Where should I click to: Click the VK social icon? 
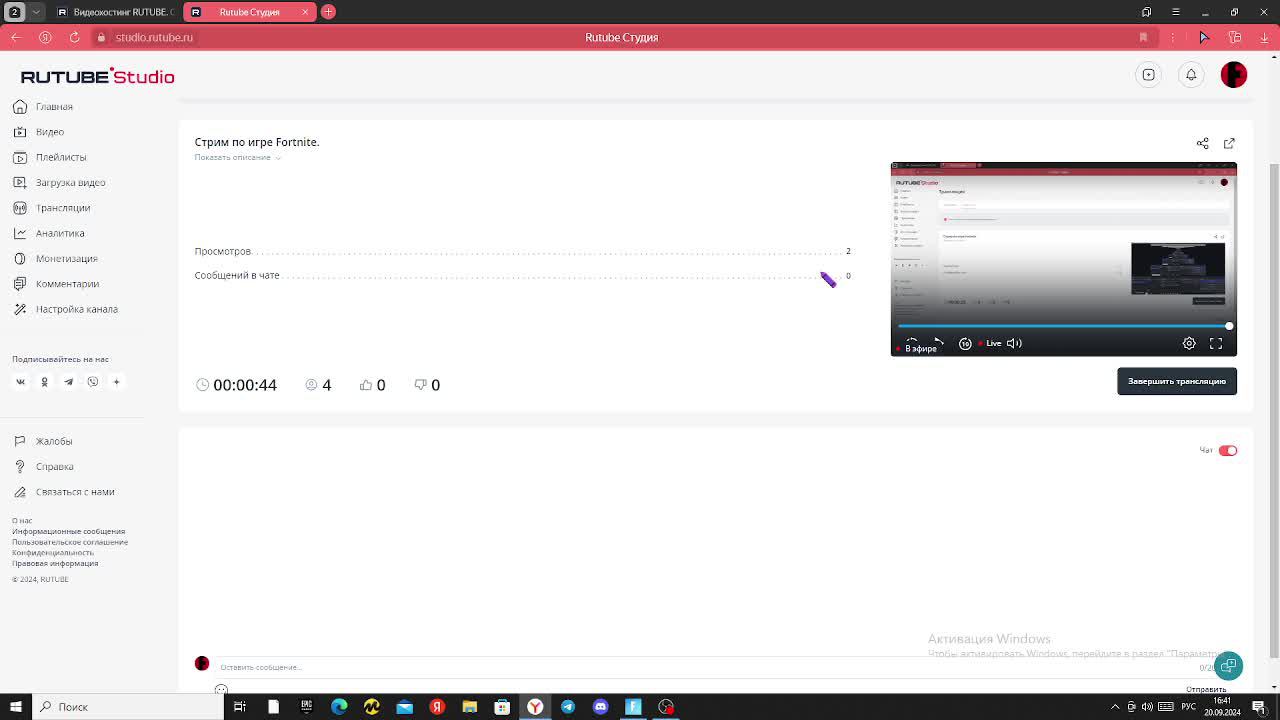tap(20, 382)
